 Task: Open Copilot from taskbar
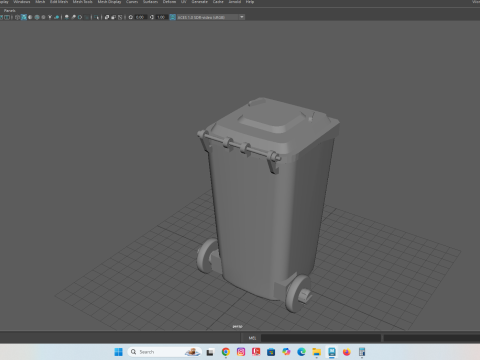(x=286, y=352)
